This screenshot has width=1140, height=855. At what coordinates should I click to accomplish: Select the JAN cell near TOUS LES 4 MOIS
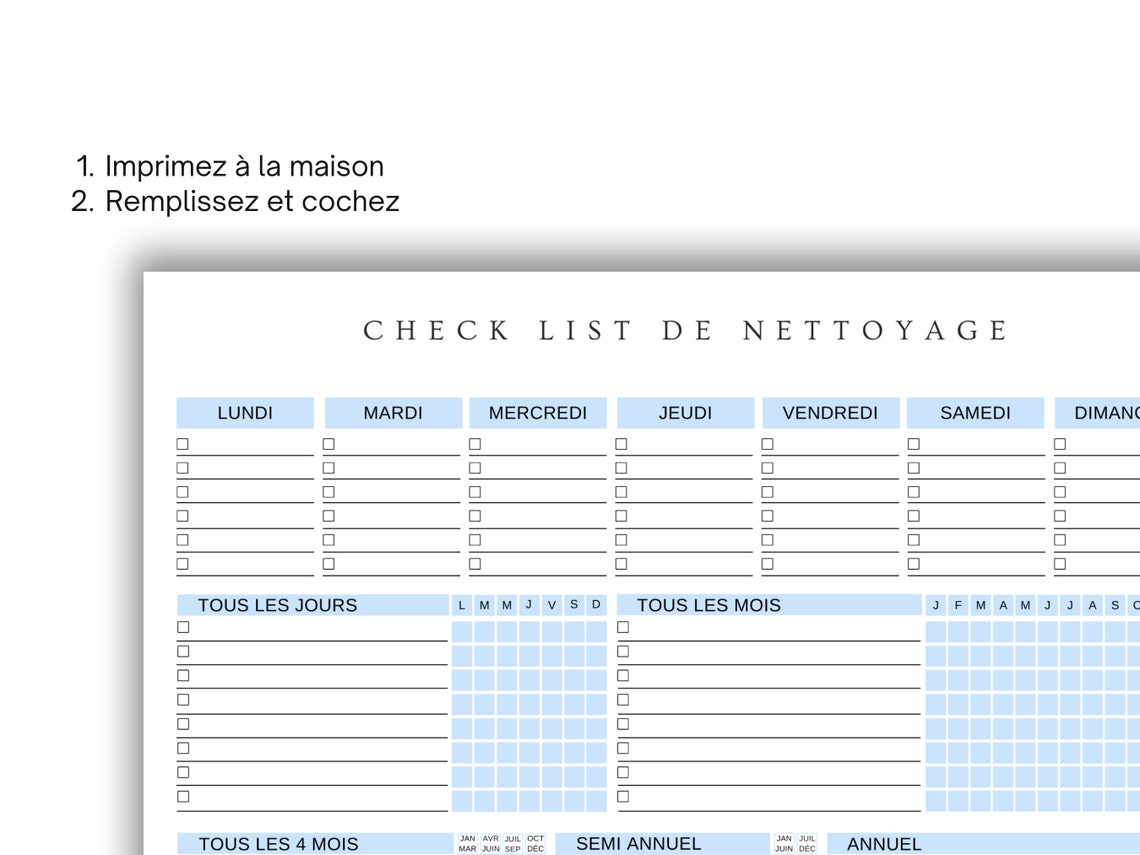(x=466, y=844)
